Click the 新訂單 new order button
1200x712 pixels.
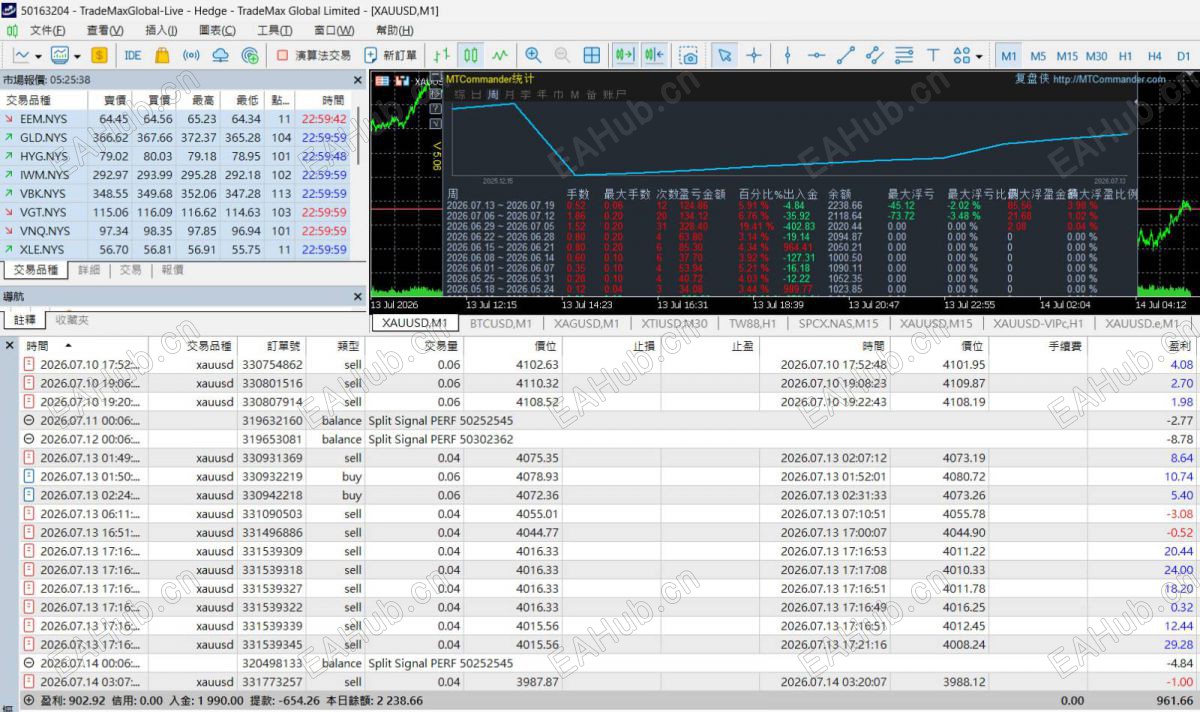[x=390, y=56]
